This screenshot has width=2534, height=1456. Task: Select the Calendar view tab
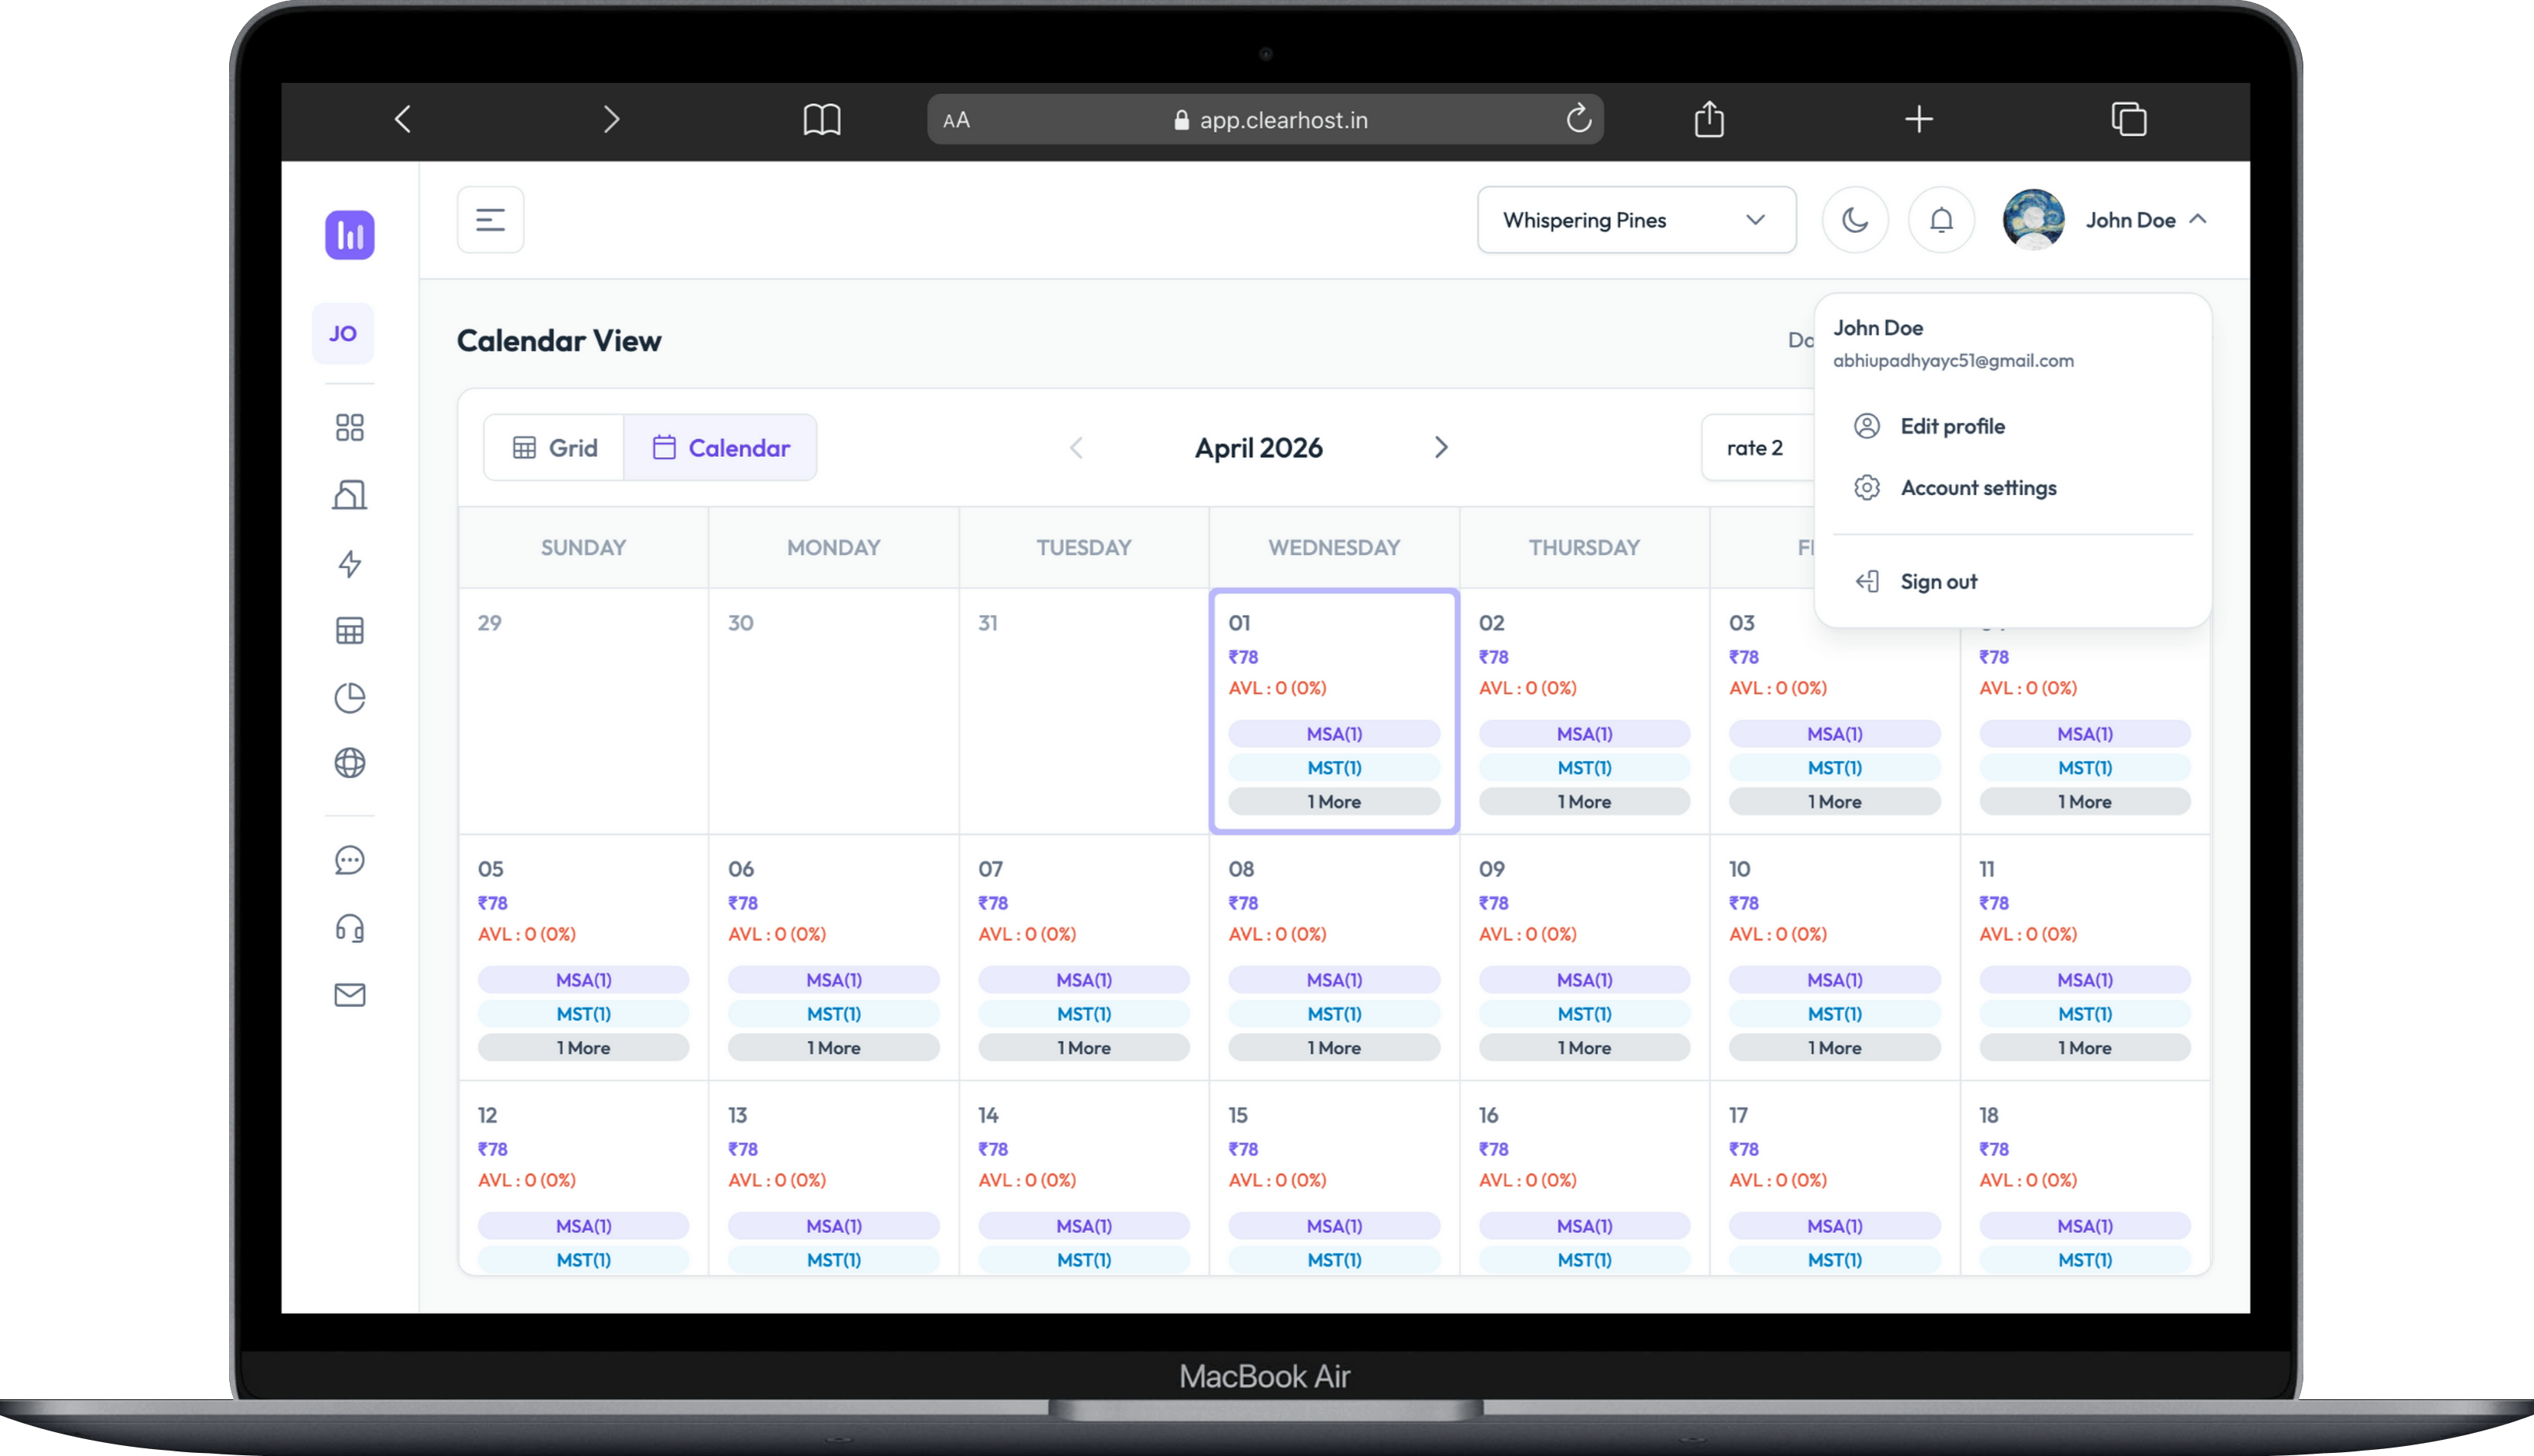720,448
